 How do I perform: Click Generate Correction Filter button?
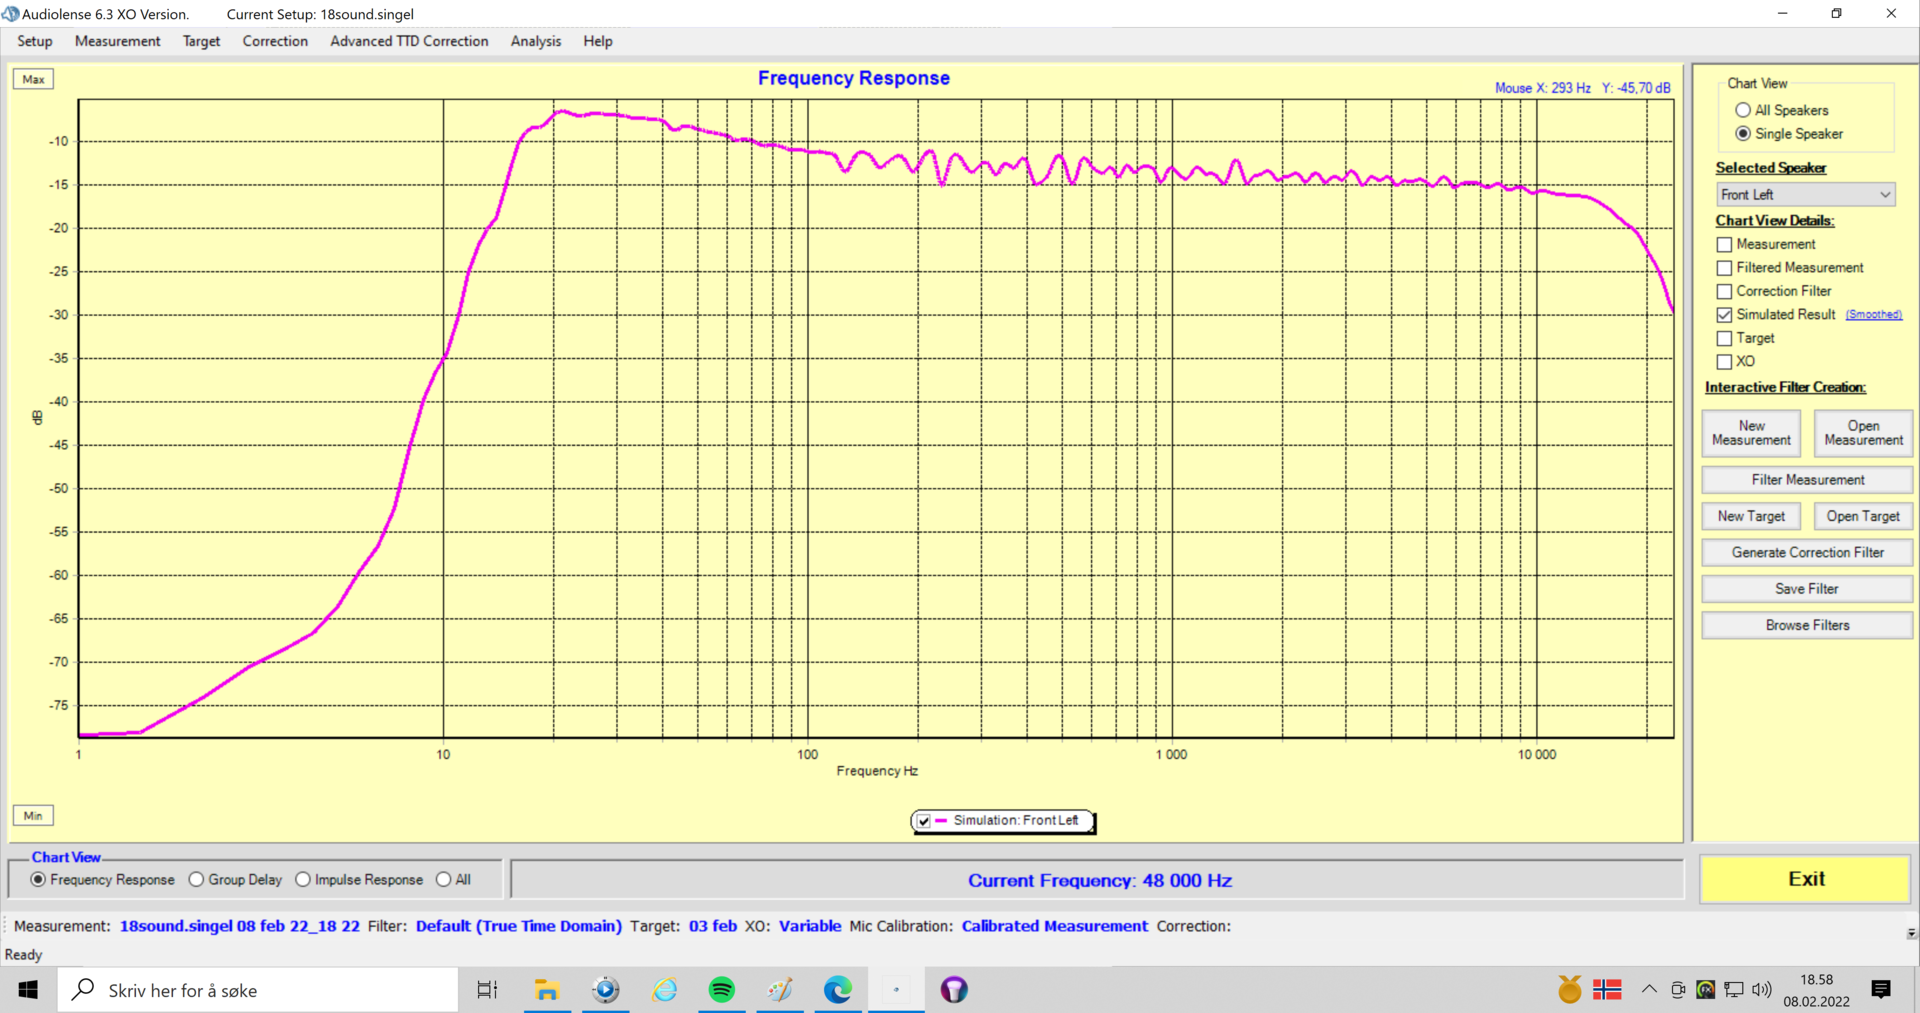pos(1807,552)
